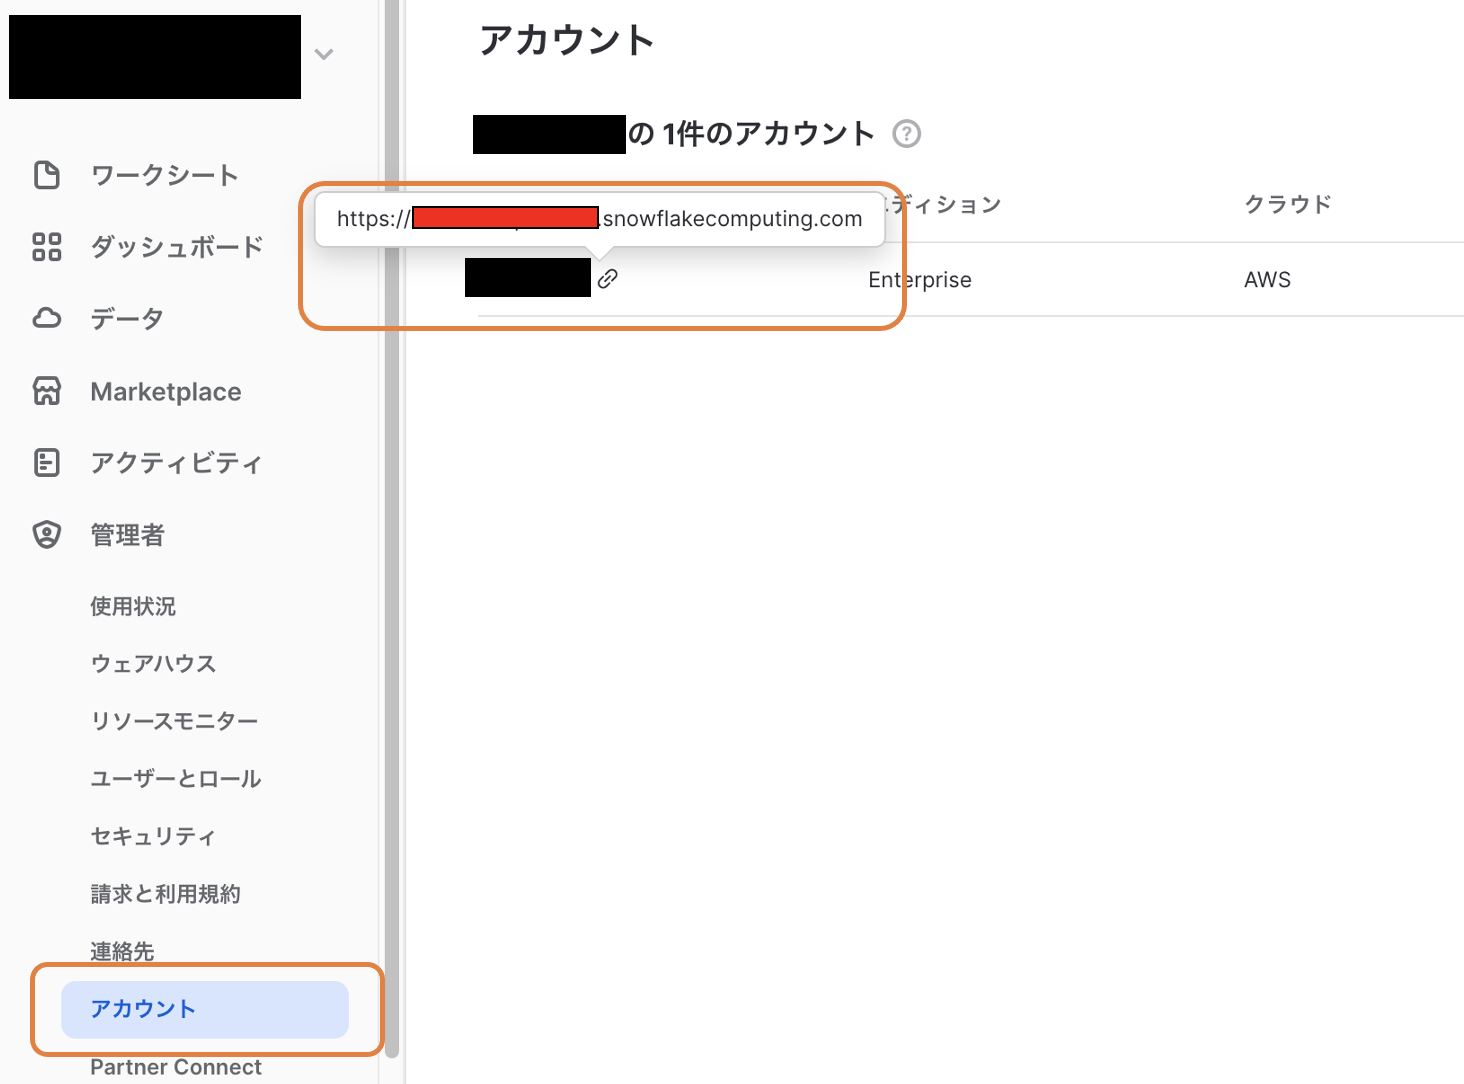
Task: Click the アカウント page heading
Action: (x=567, y=40)
